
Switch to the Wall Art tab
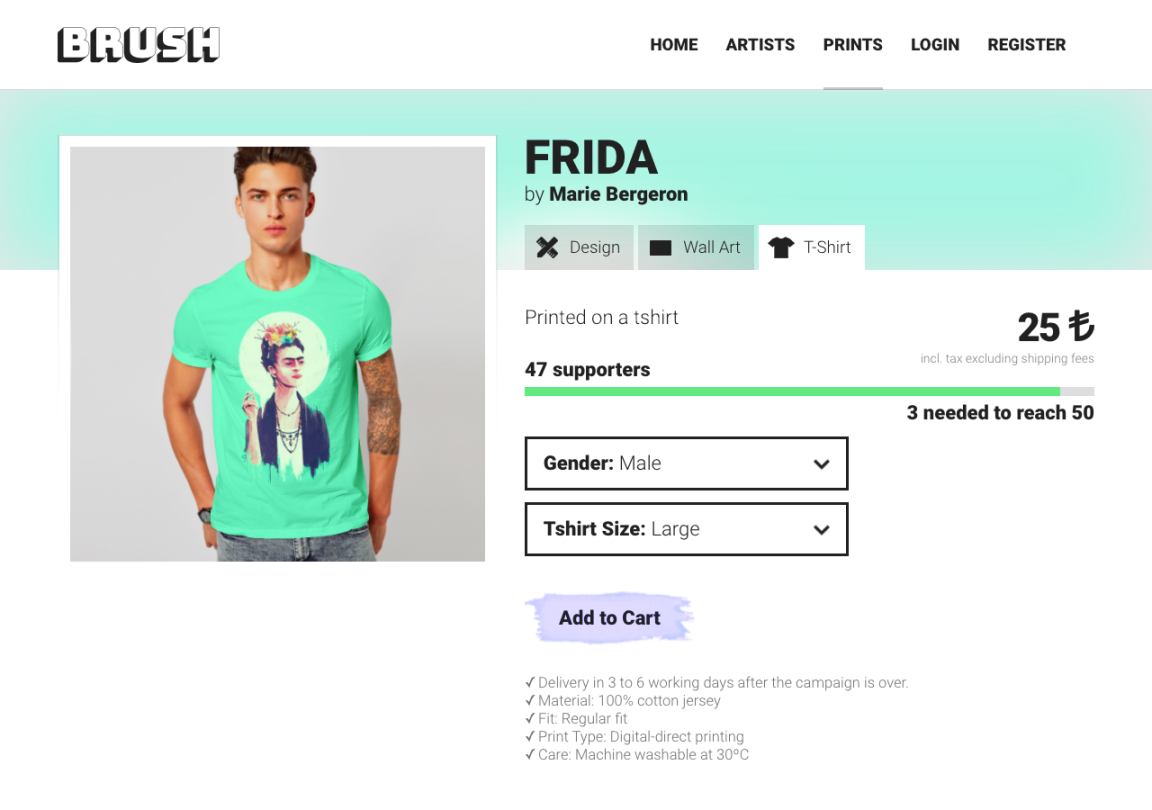point(696,248)
